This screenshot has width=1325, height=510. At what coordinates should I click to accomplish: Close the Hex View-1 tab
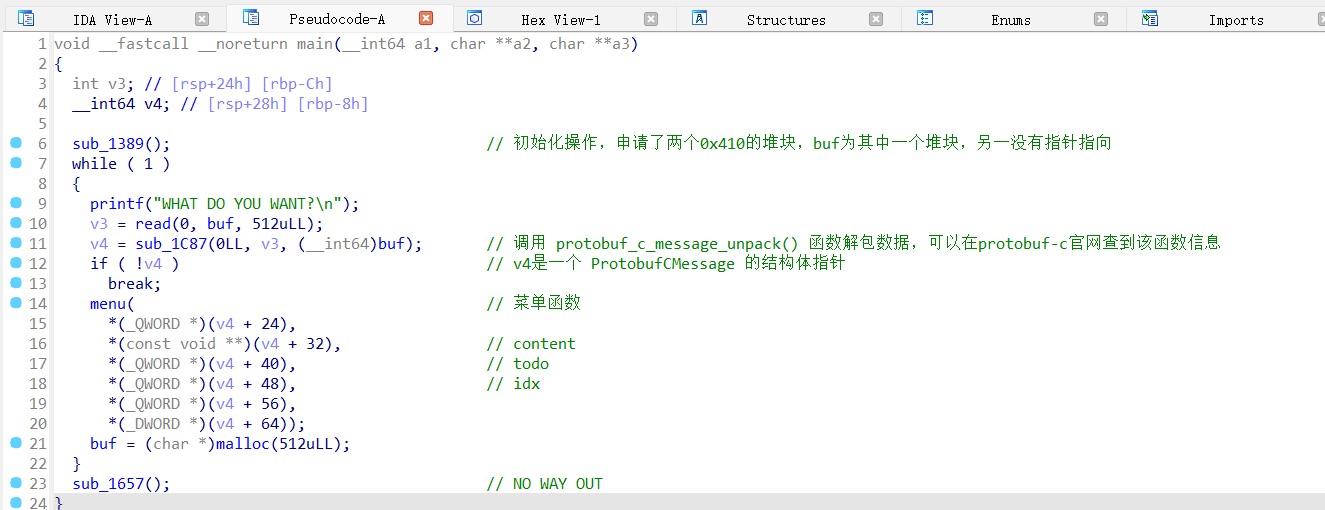tap(651, 19)
